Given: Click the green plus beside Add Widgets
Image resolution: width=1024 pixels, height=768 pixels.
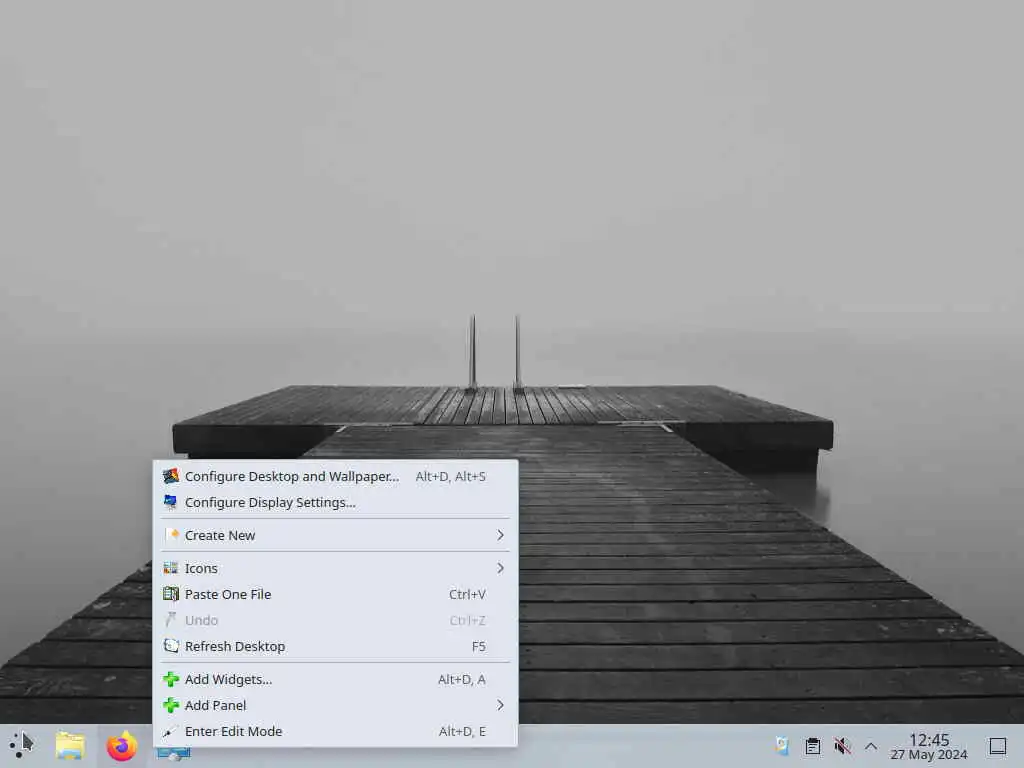Looking at the screenshot, I should pyautogui.click(x=171, y=679).
